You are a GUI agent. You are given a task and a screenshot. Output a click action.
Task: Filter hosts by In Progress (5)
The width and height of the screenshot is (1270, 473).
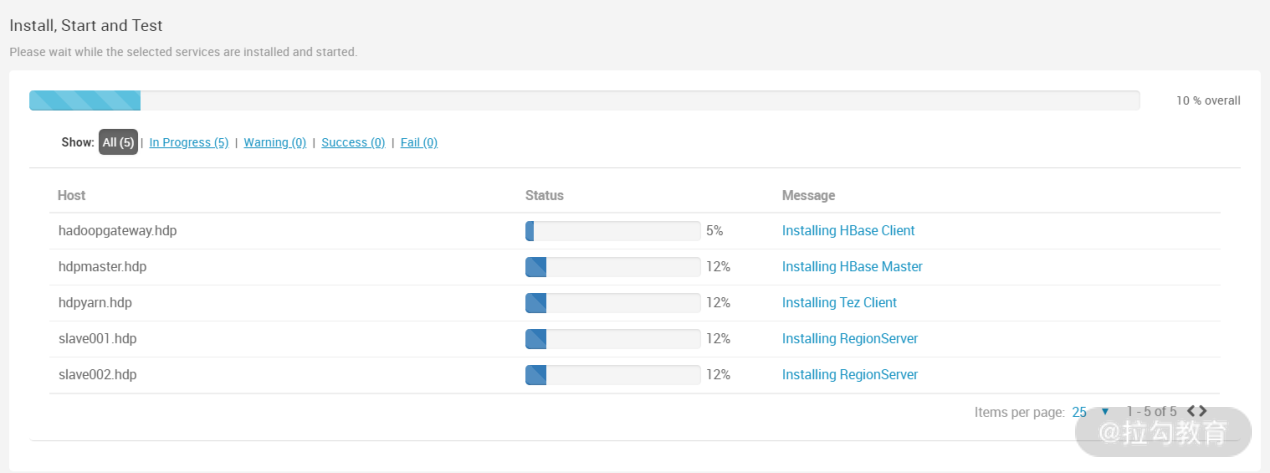coord(189,143)
